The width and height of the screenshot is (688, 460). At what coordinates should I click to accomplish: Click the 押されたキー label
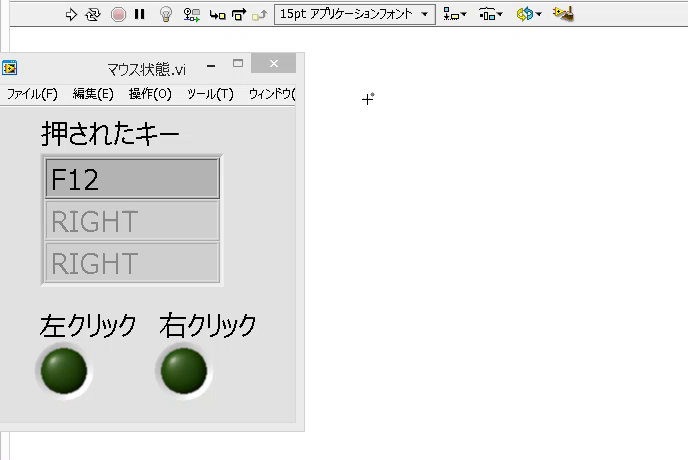(110, 133)
